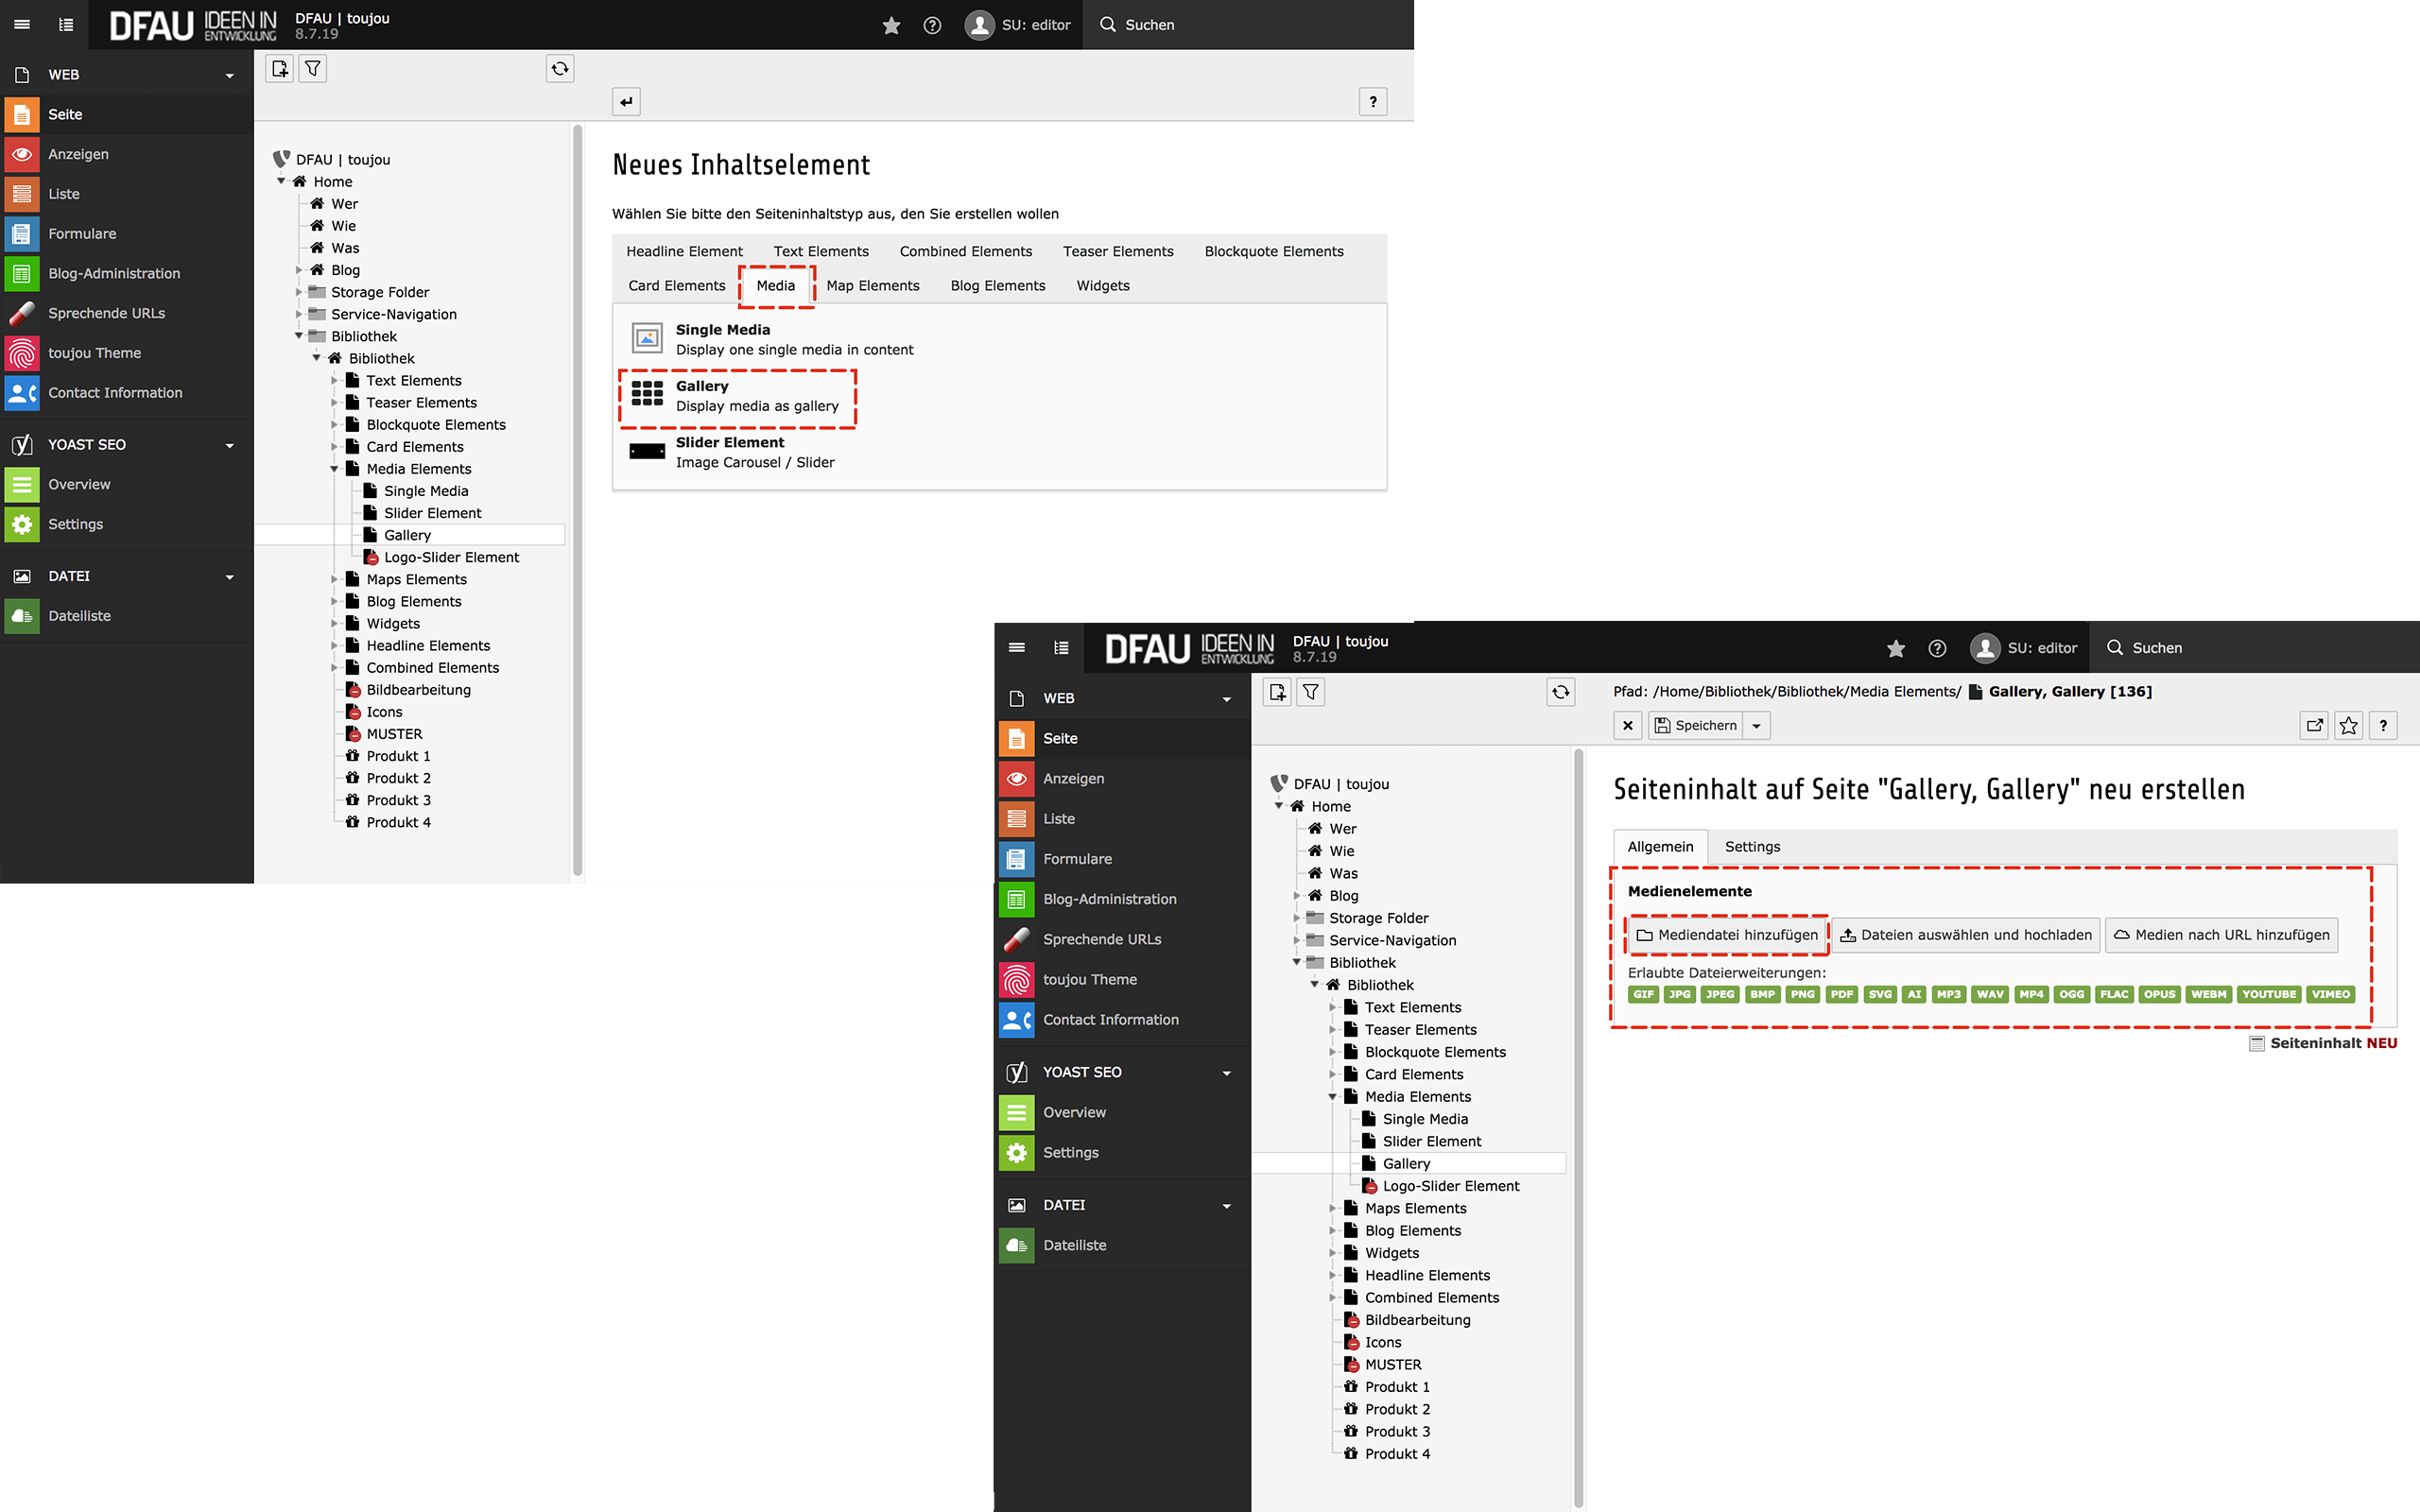The image size is (2420, 1512).
Task: Open the Widgets tab in the wizard
Action: tap(1103, 285)
